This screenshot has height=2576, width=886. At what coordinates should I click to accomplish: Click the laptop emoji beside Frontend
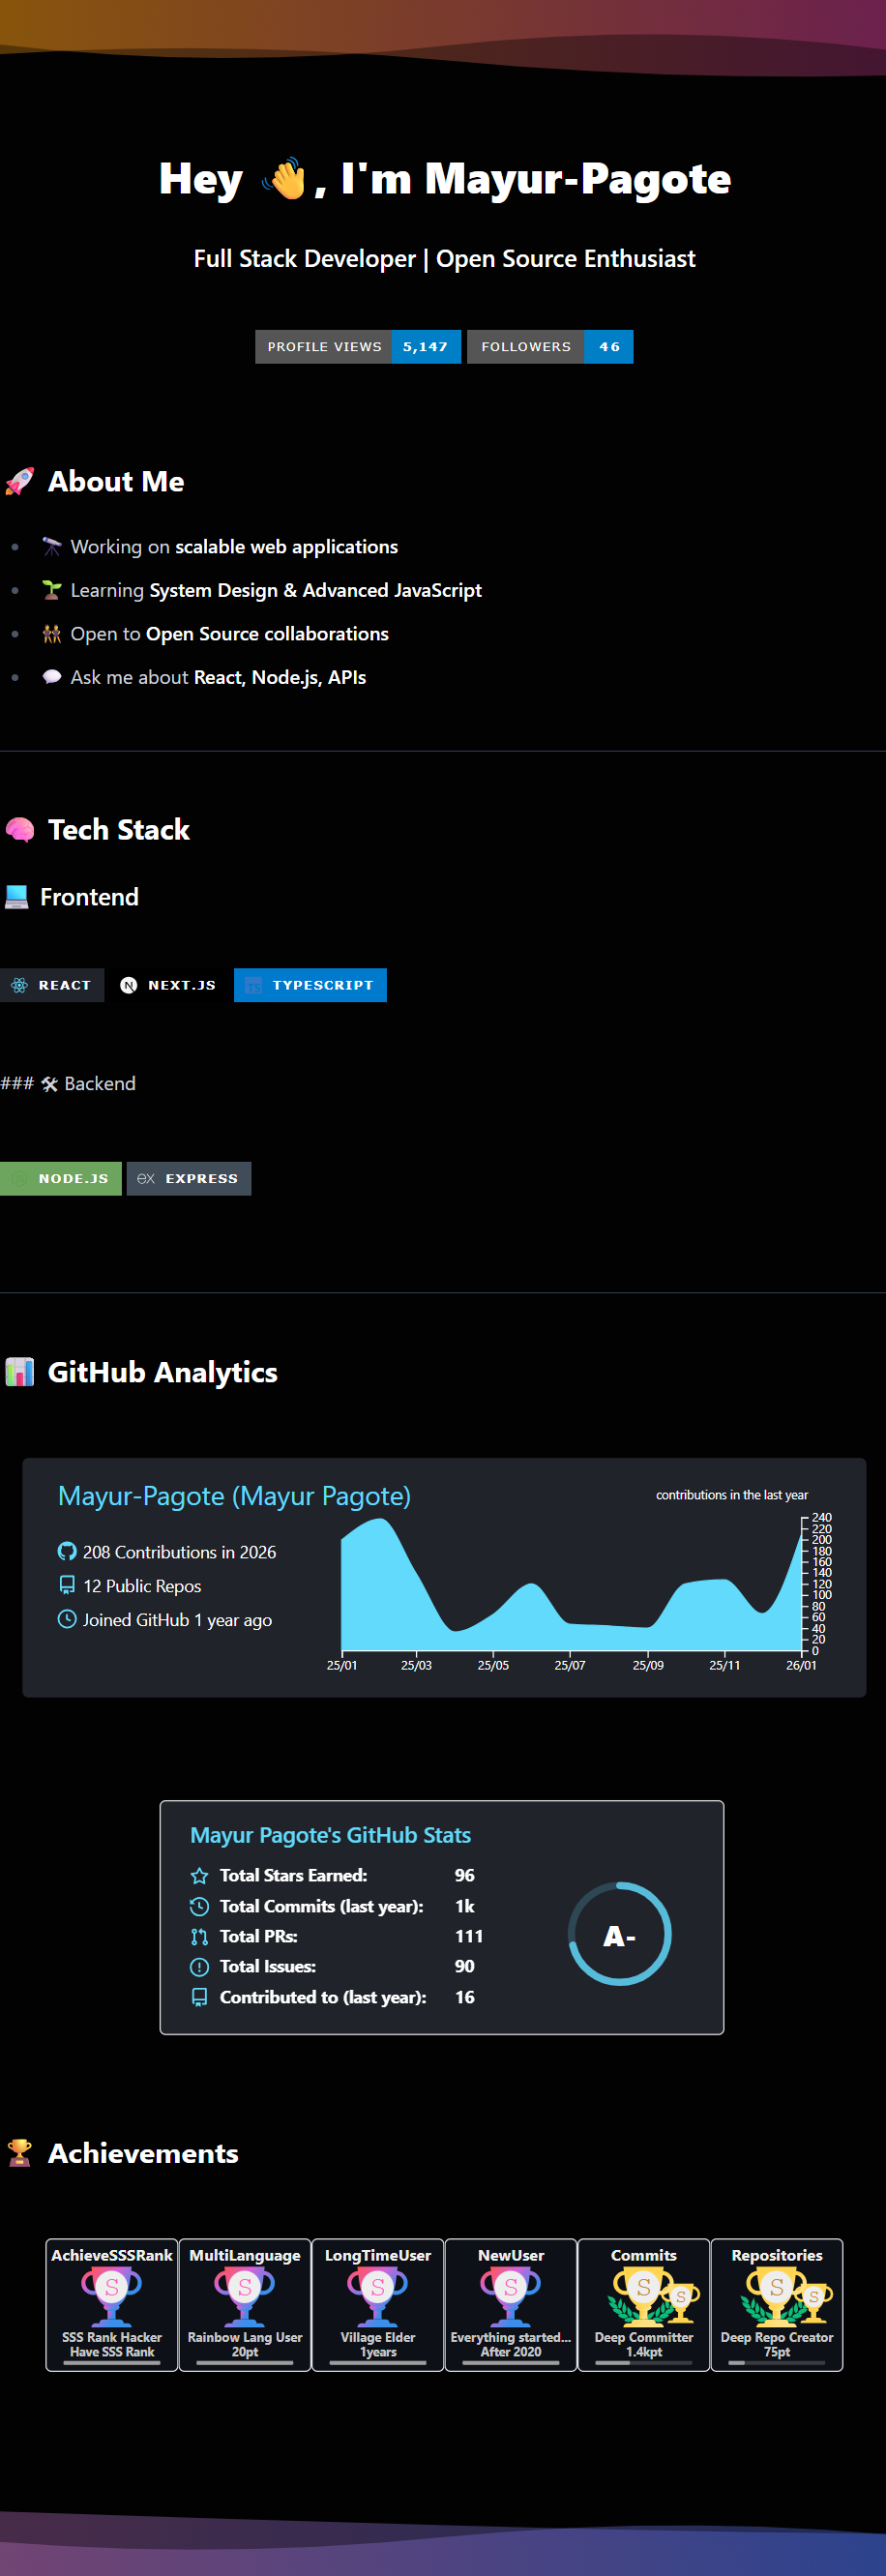pyautogui.click(x=16, y=897)
